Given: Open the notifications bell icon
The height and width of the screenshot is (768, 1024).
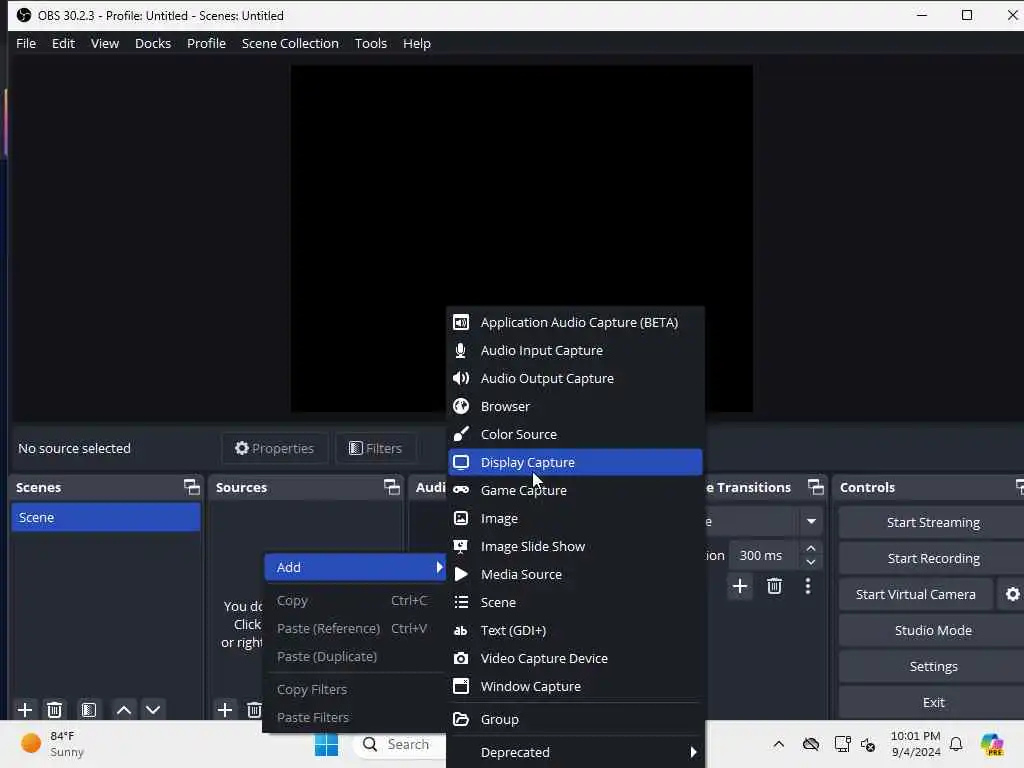Looking at the screenshot, I should pyautogui.click(x=956, y=744).
